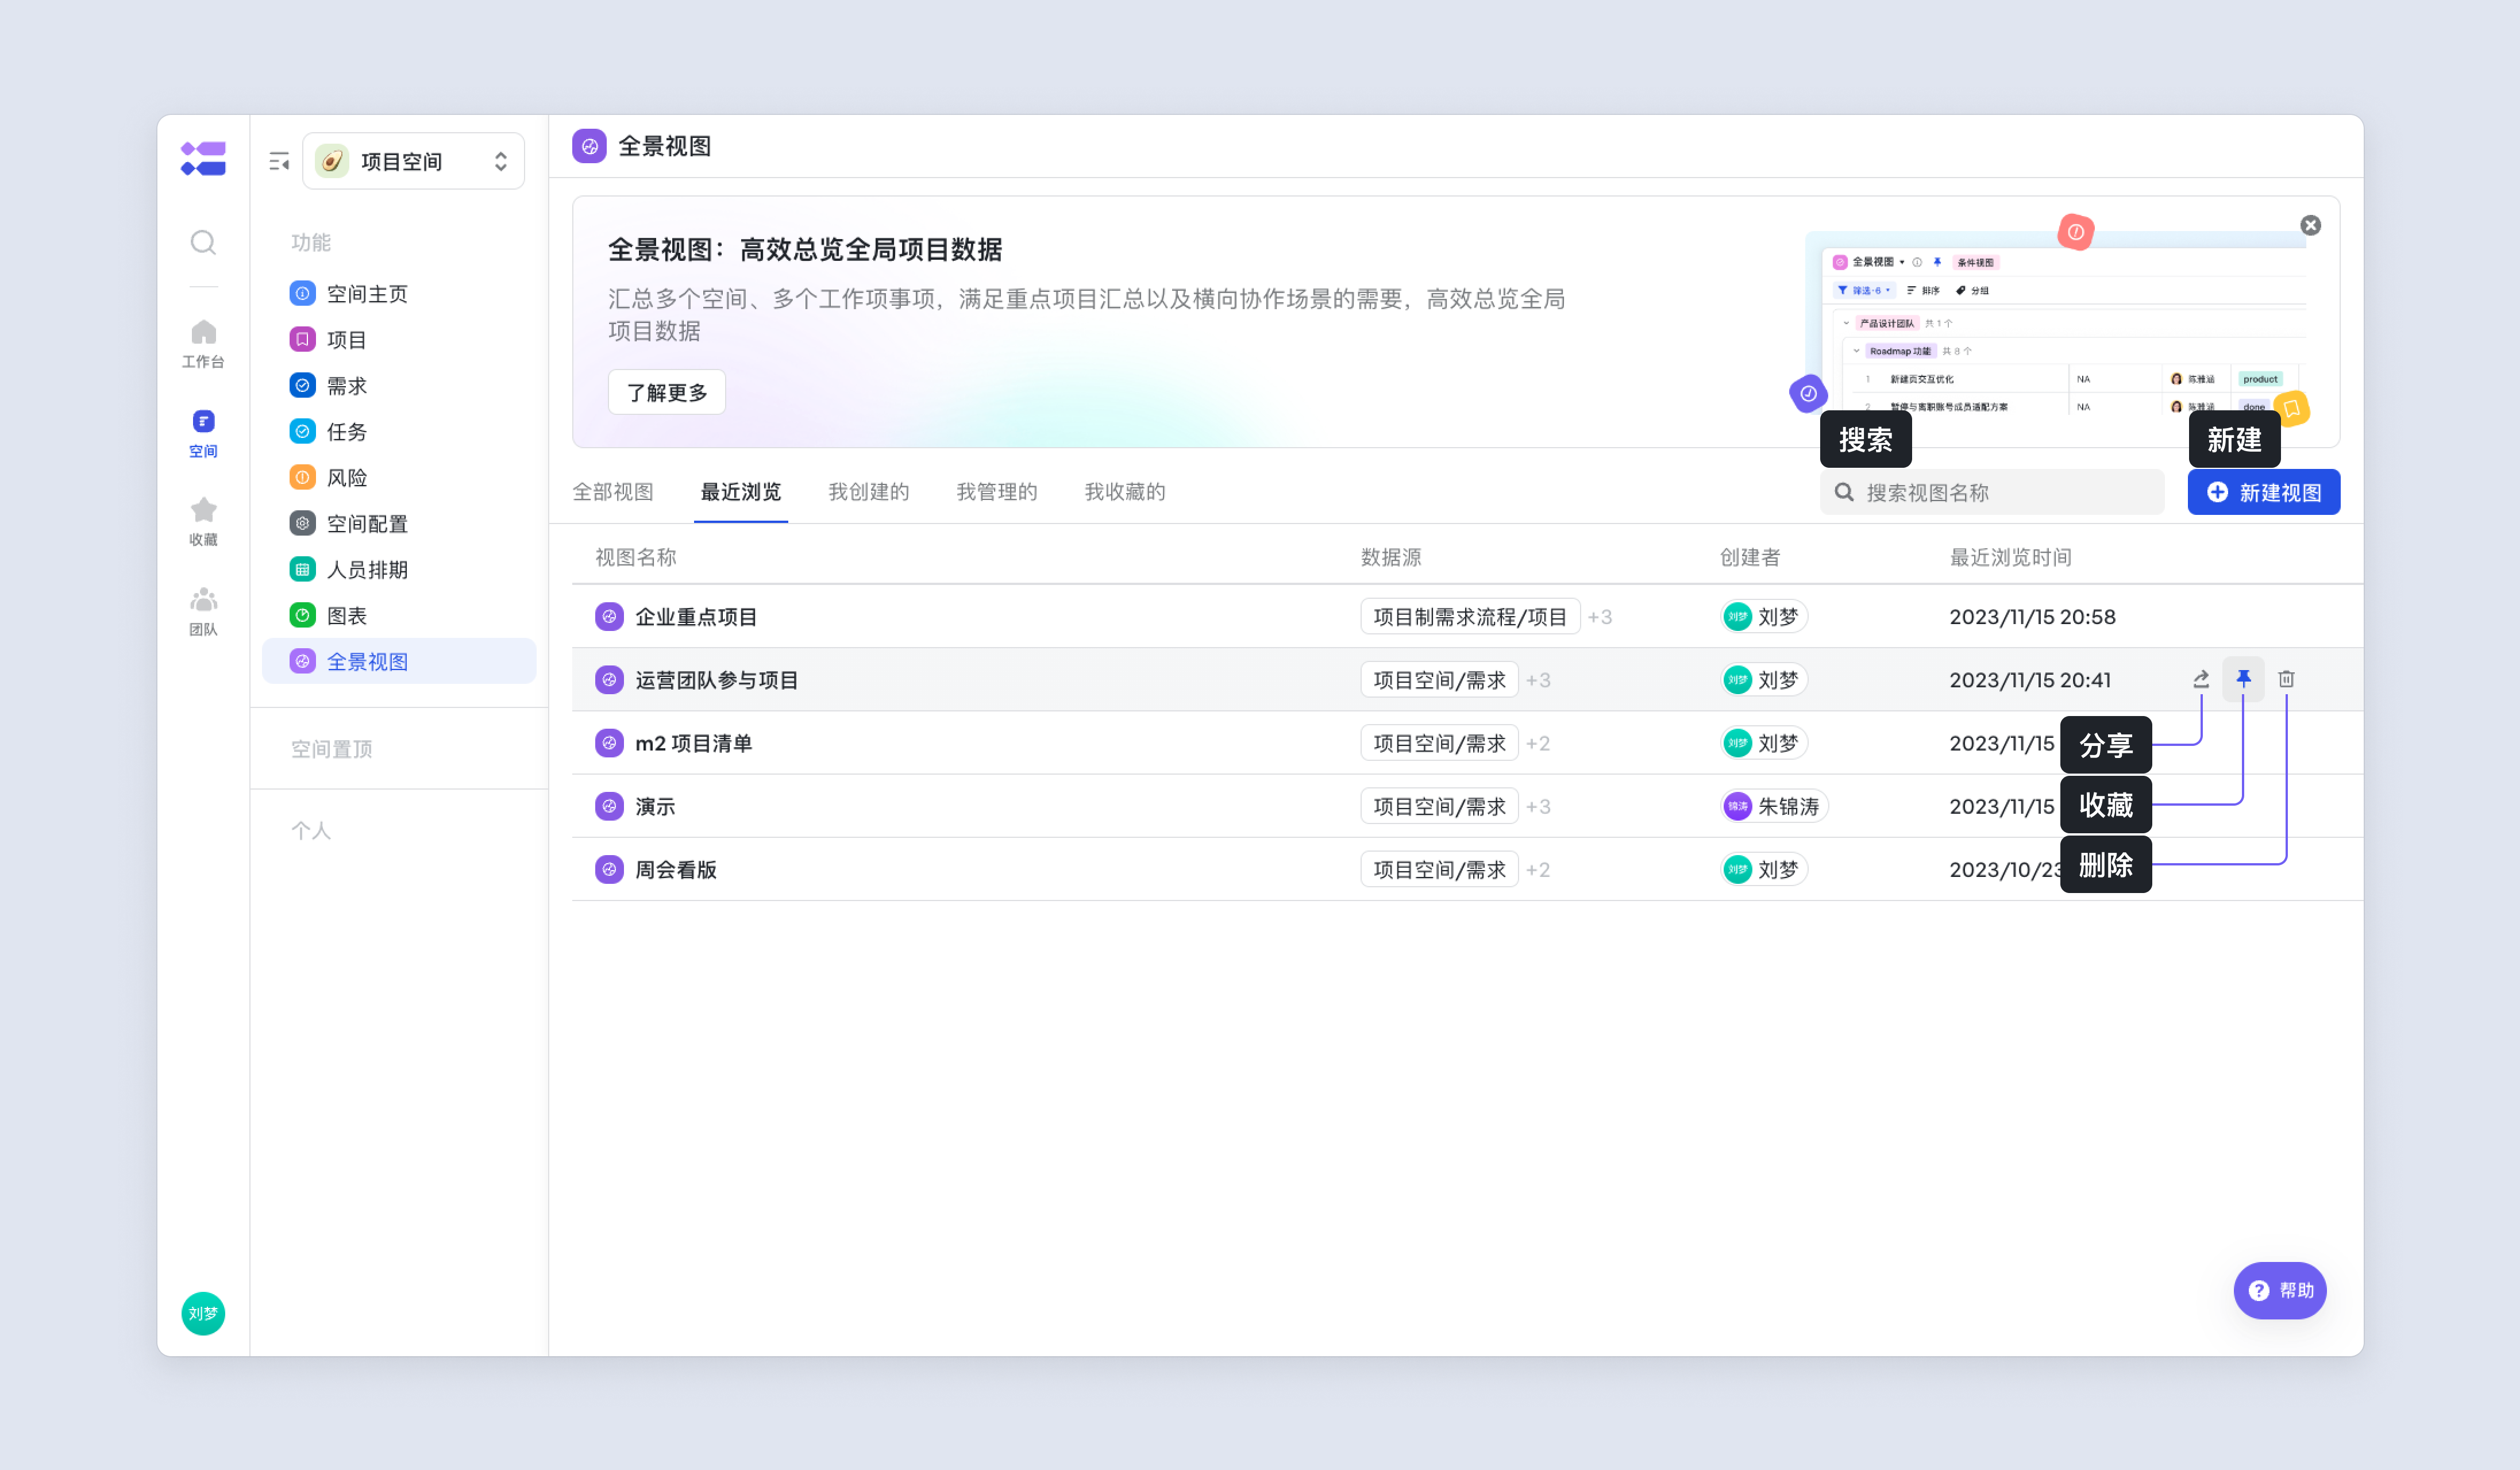This screenshot has height=1470, width=2520.
Task: Open 任务 in the sidebar
Action: 399,431
